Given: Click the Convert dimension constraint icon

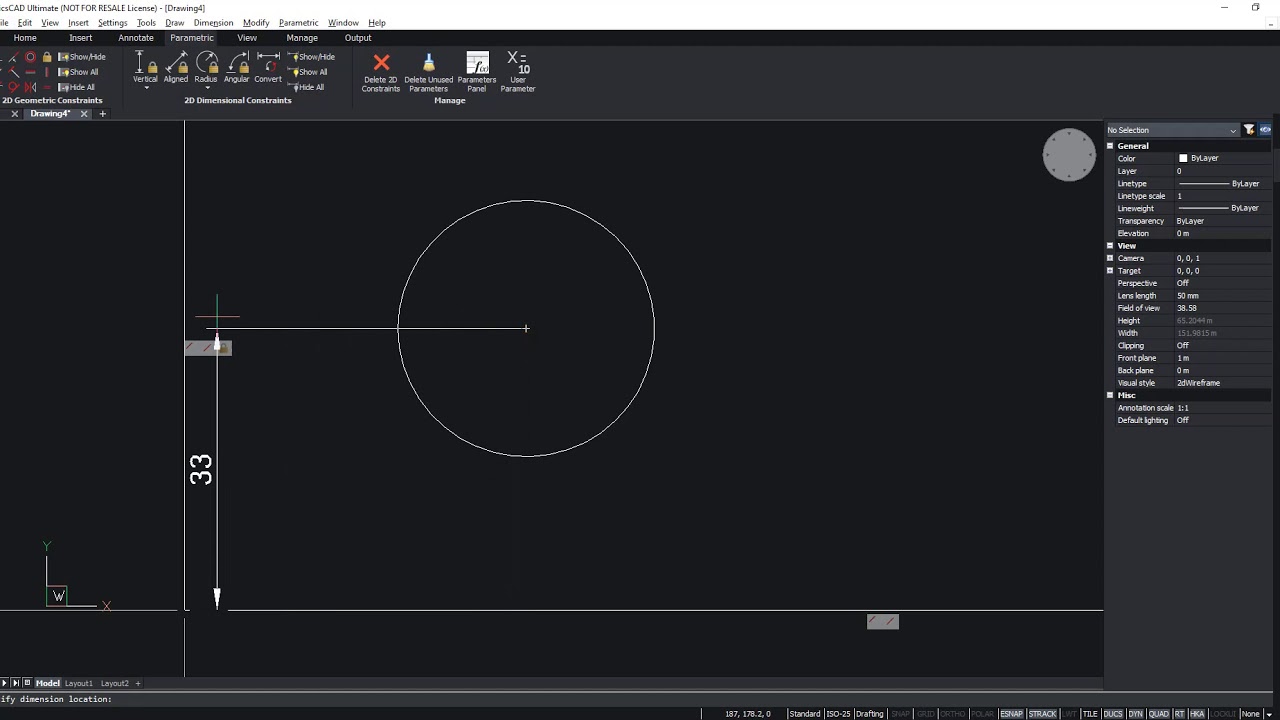Looking at the screenshot, I should (x=268, y=67).
